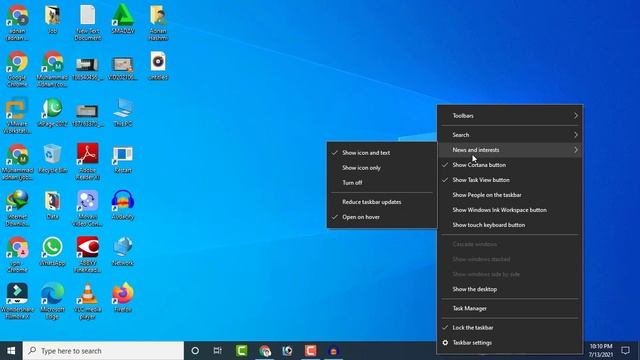Viewport: 640px width, 360px height.
Task: Launch Movavi Video Converter shortcut
Action: click(x=88, y=208)
